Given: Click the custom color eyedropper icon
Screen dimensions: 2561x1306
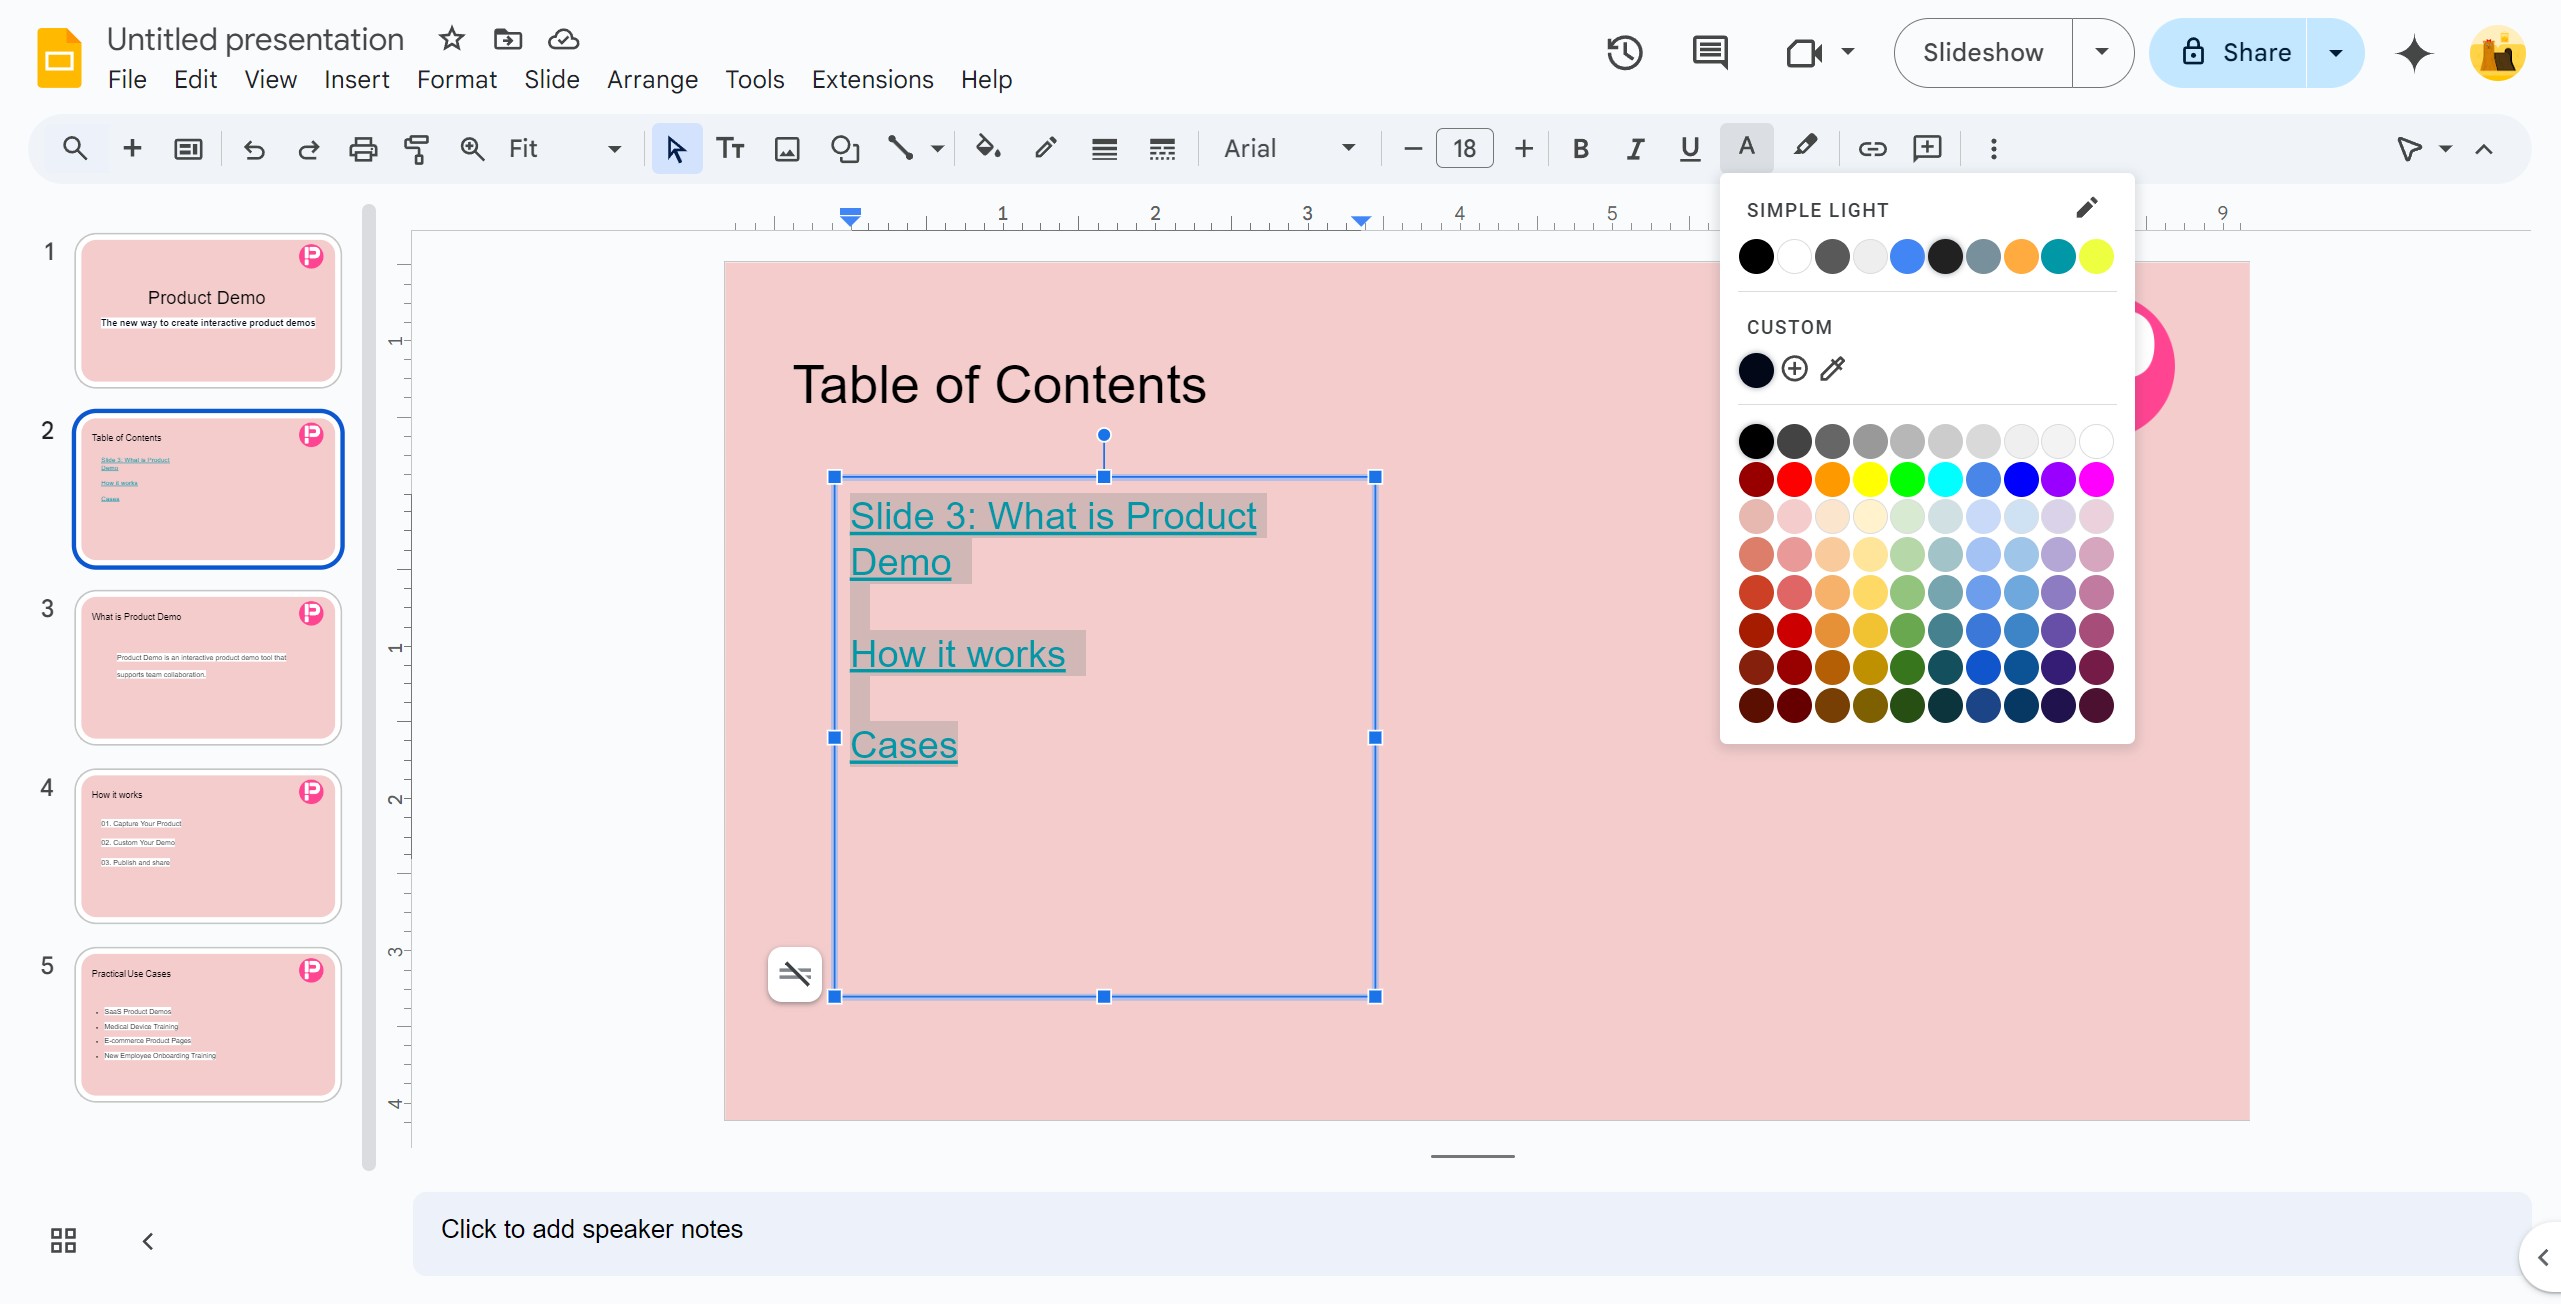Looking at the screenshot, I should click(1832, 369).
